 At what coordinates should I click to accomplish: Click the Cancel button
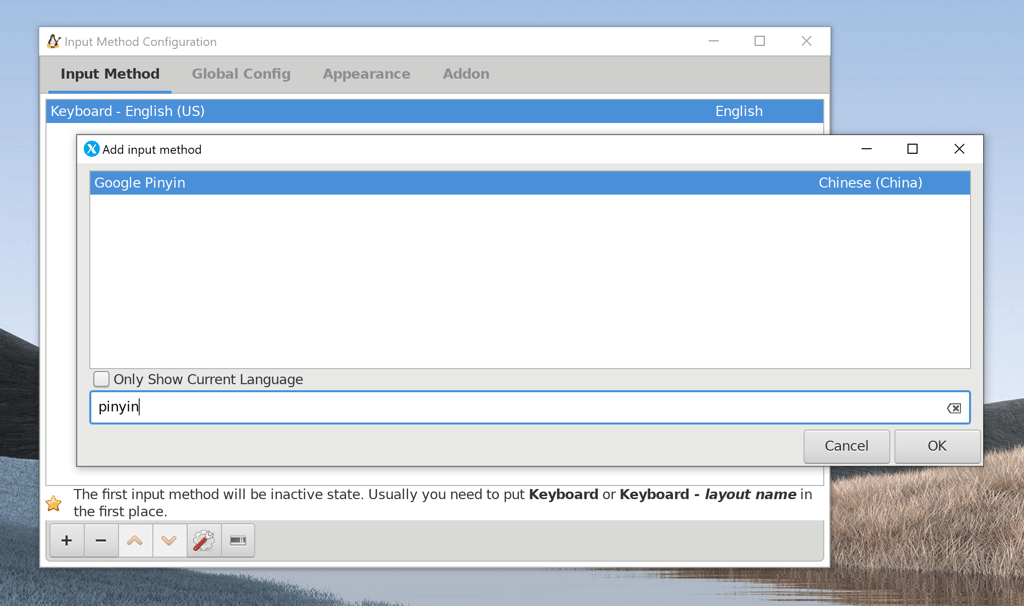[846, 446]
